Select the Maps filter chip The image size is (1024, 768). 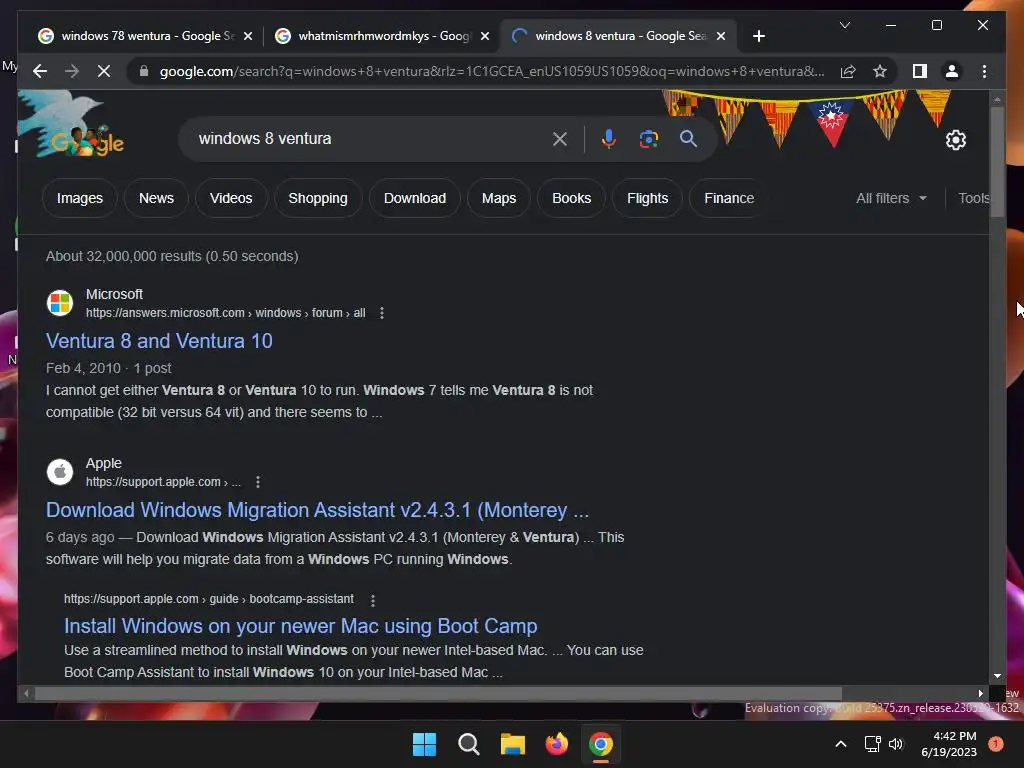pyautogui.click(x=499, y=198)
